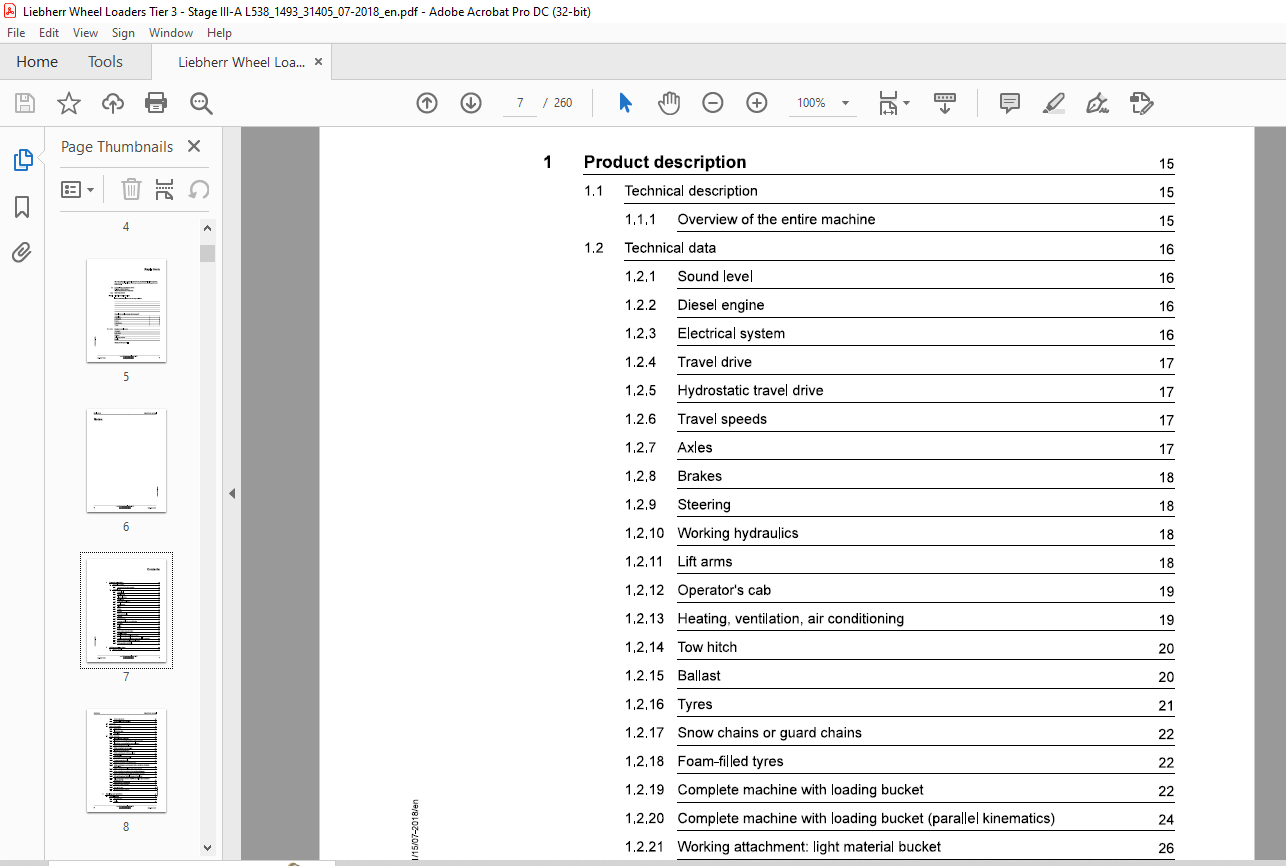1286x866 pixels.
Task: Open the Overview of the entire machine entry
Action: click(776, 219)
